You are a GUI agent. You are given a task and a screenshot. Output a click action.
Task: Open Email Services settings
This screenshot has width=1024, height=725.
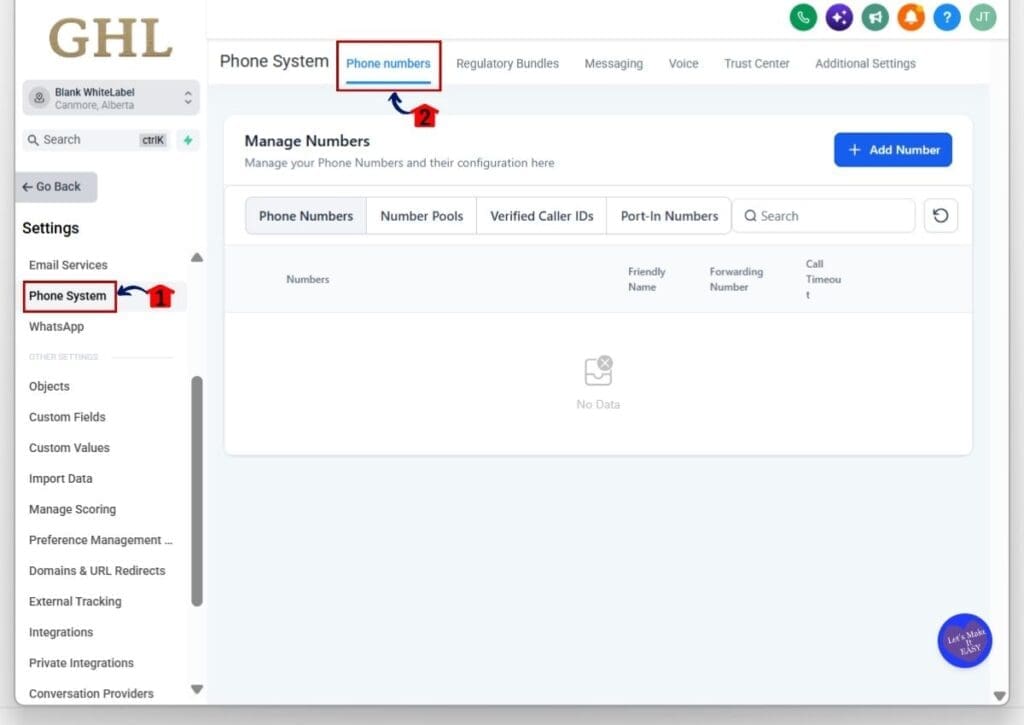pos(68,265)
